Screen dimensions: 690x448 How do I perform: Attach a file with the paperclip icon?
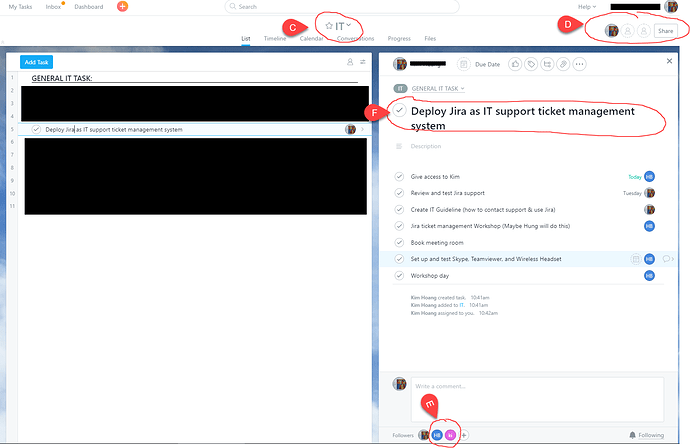coord(563,64)
